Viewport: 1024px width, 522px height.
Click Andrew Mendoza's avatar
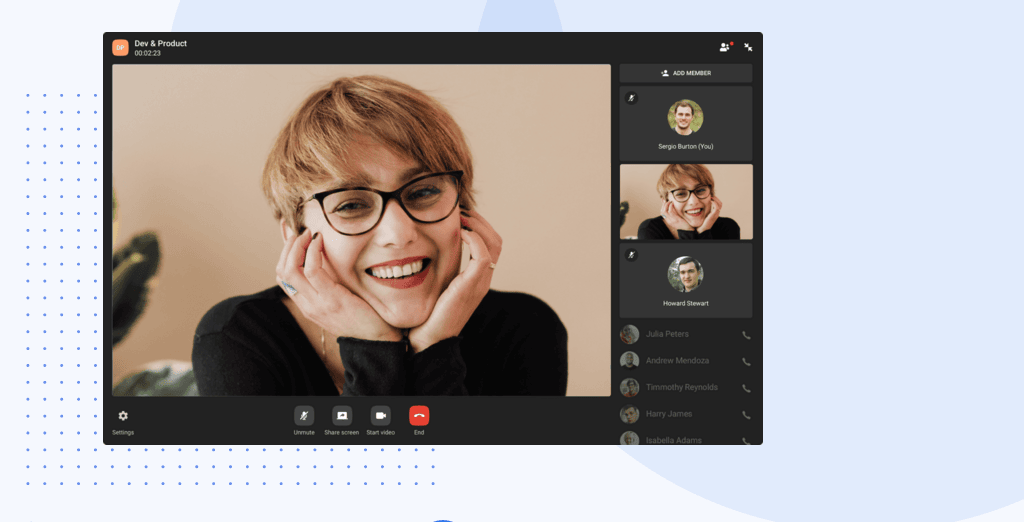[x=630, y=361]
